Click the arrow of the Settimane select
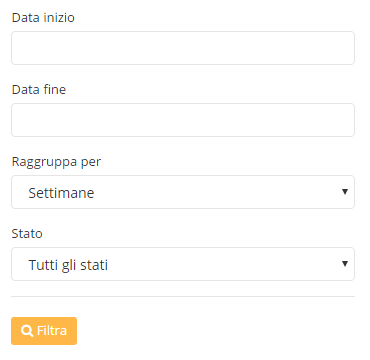The height and width of the screenshot is (360, 370). 345,192
